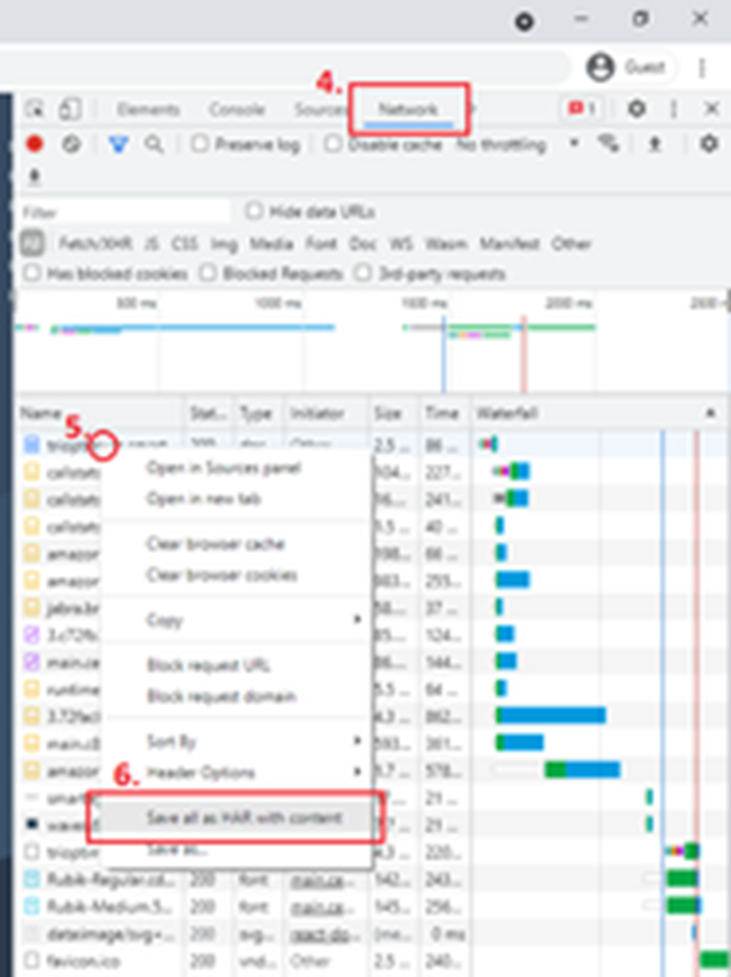The image size is (731, 977).
Task: Toggle the blue filter funnel icon
Action: 119,144
